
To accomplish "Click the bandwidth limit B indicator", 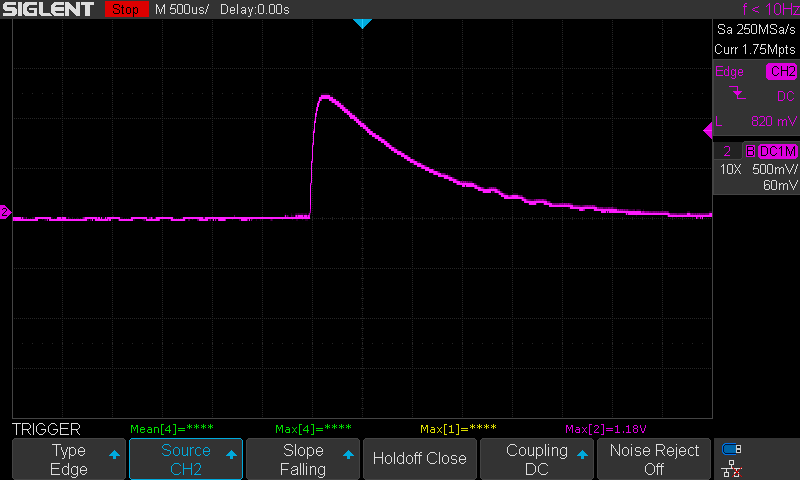I will coord(750,151).
